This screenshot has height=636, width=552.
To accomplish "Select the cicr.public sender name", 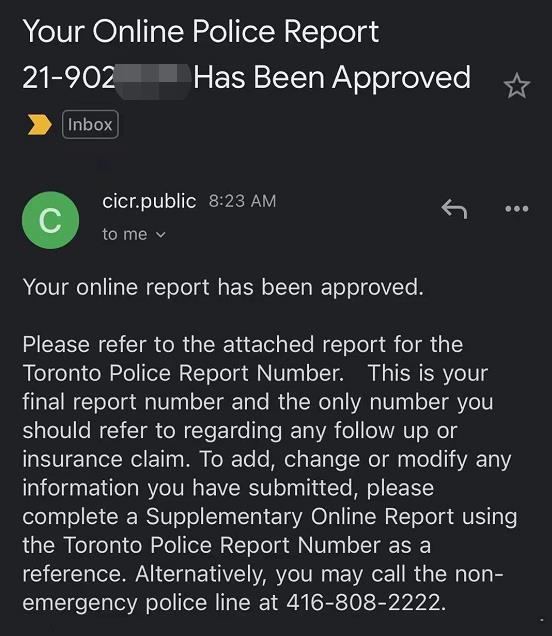I will (x=149, y=201).
